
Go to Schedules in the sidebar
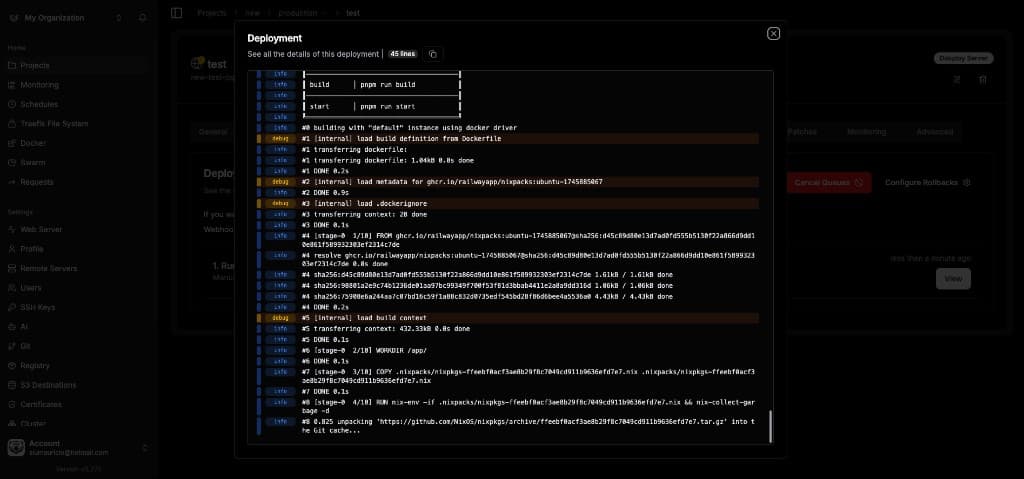(x=39, y=104)
